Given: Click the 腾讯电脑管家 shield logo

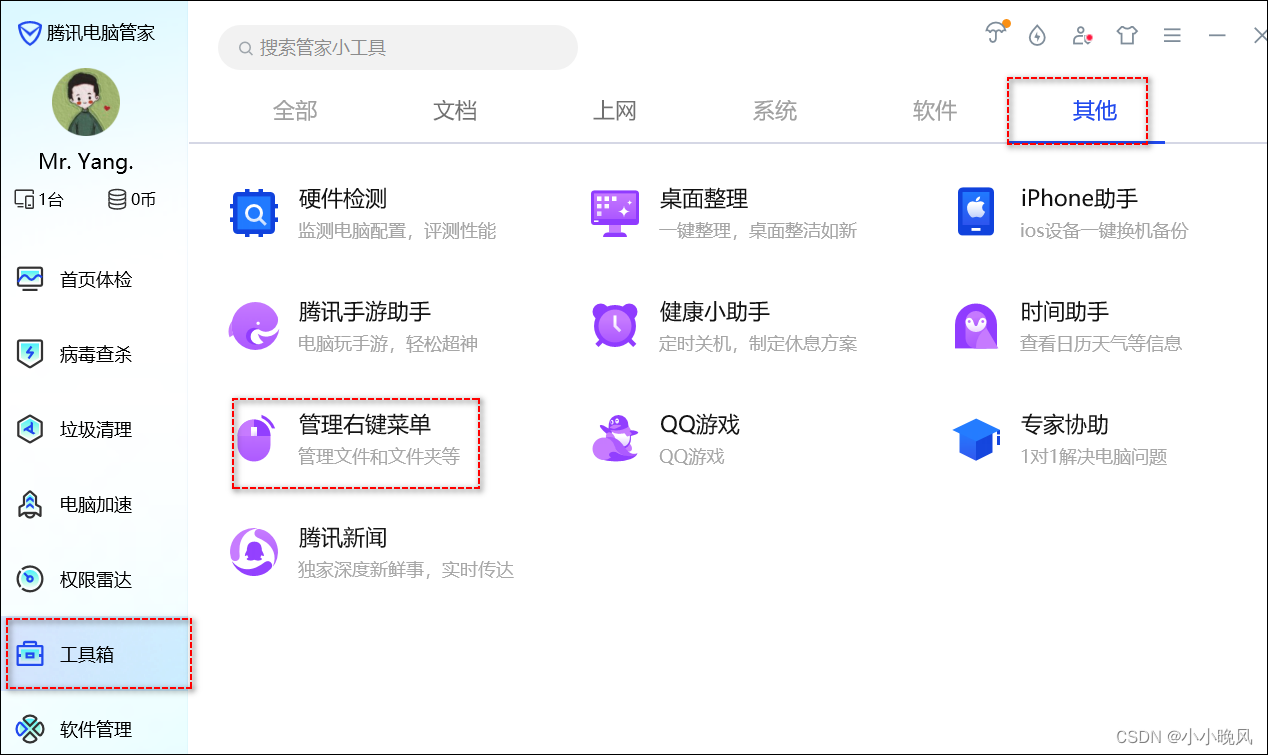Looking at the screenshot, I should (x=30, y=33).
